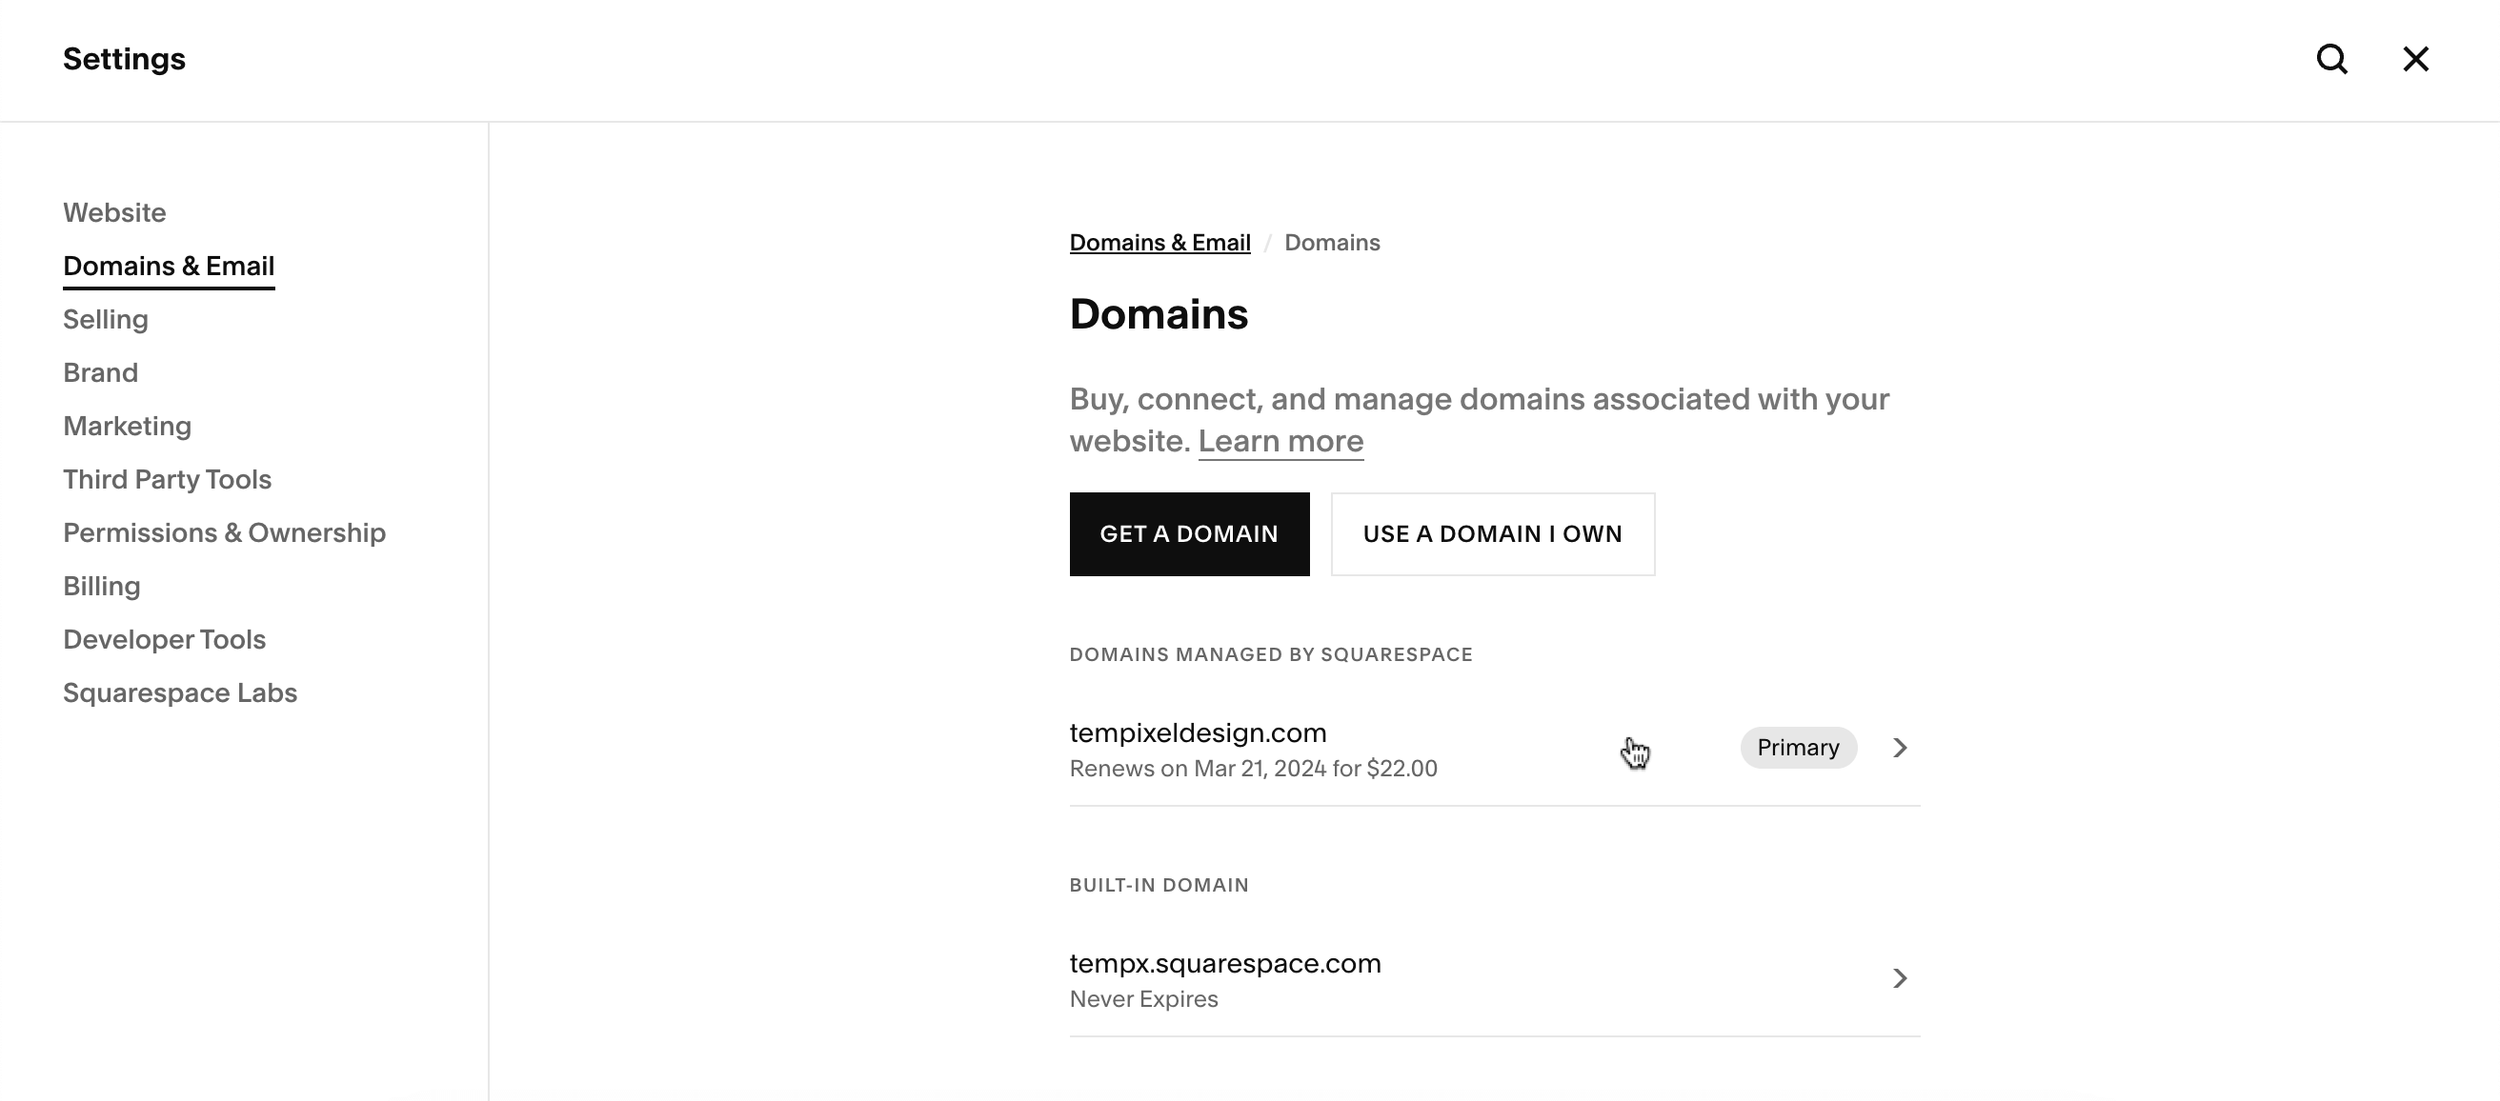Click Domains & Email breadcrumb link
This screenshot has width=2500, height=1101.
[x=1159, y=243]
